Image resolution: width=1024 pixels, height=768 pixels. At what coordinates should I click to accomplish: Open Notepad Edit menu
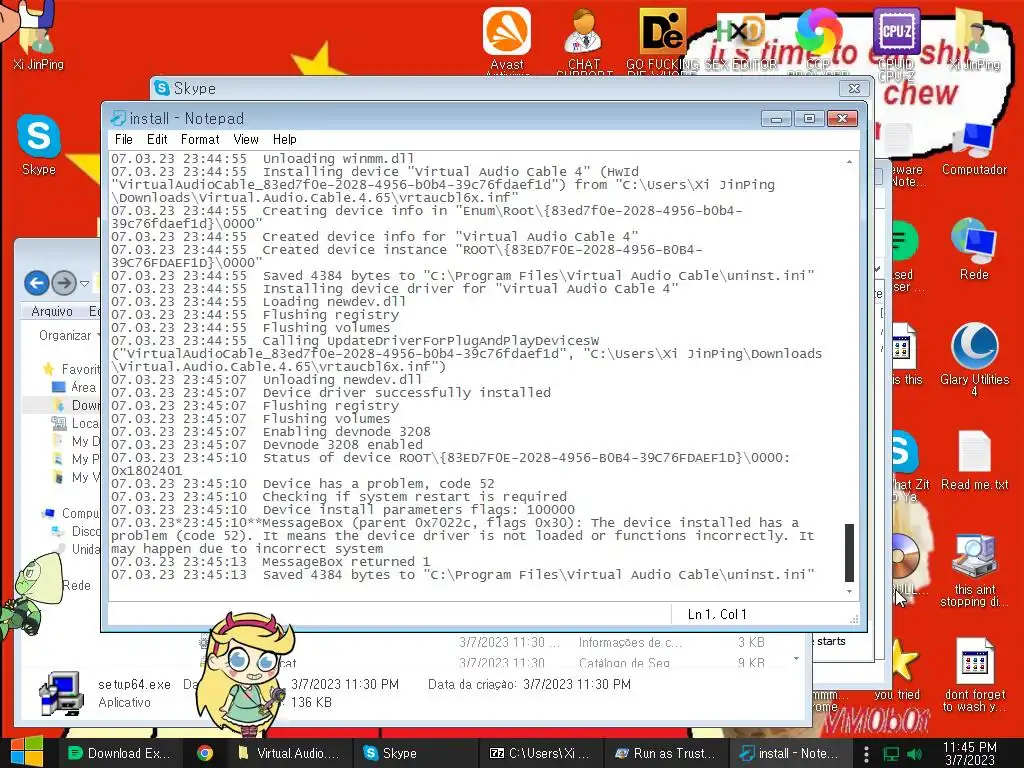pyautogui.click(x=157, y=139)
